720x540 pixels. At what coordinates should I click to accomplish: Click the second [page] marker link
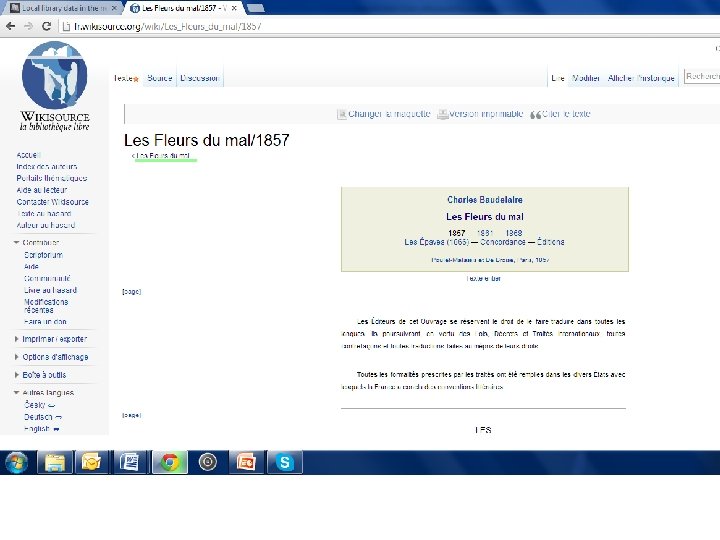click(x=131, y=415)
